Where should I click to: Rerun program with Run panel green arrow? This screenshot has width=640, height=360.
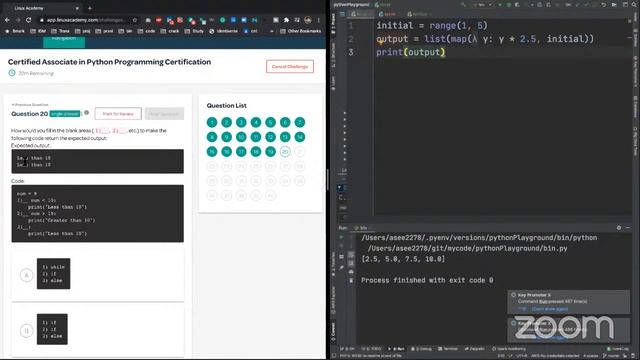coord(342,237)
